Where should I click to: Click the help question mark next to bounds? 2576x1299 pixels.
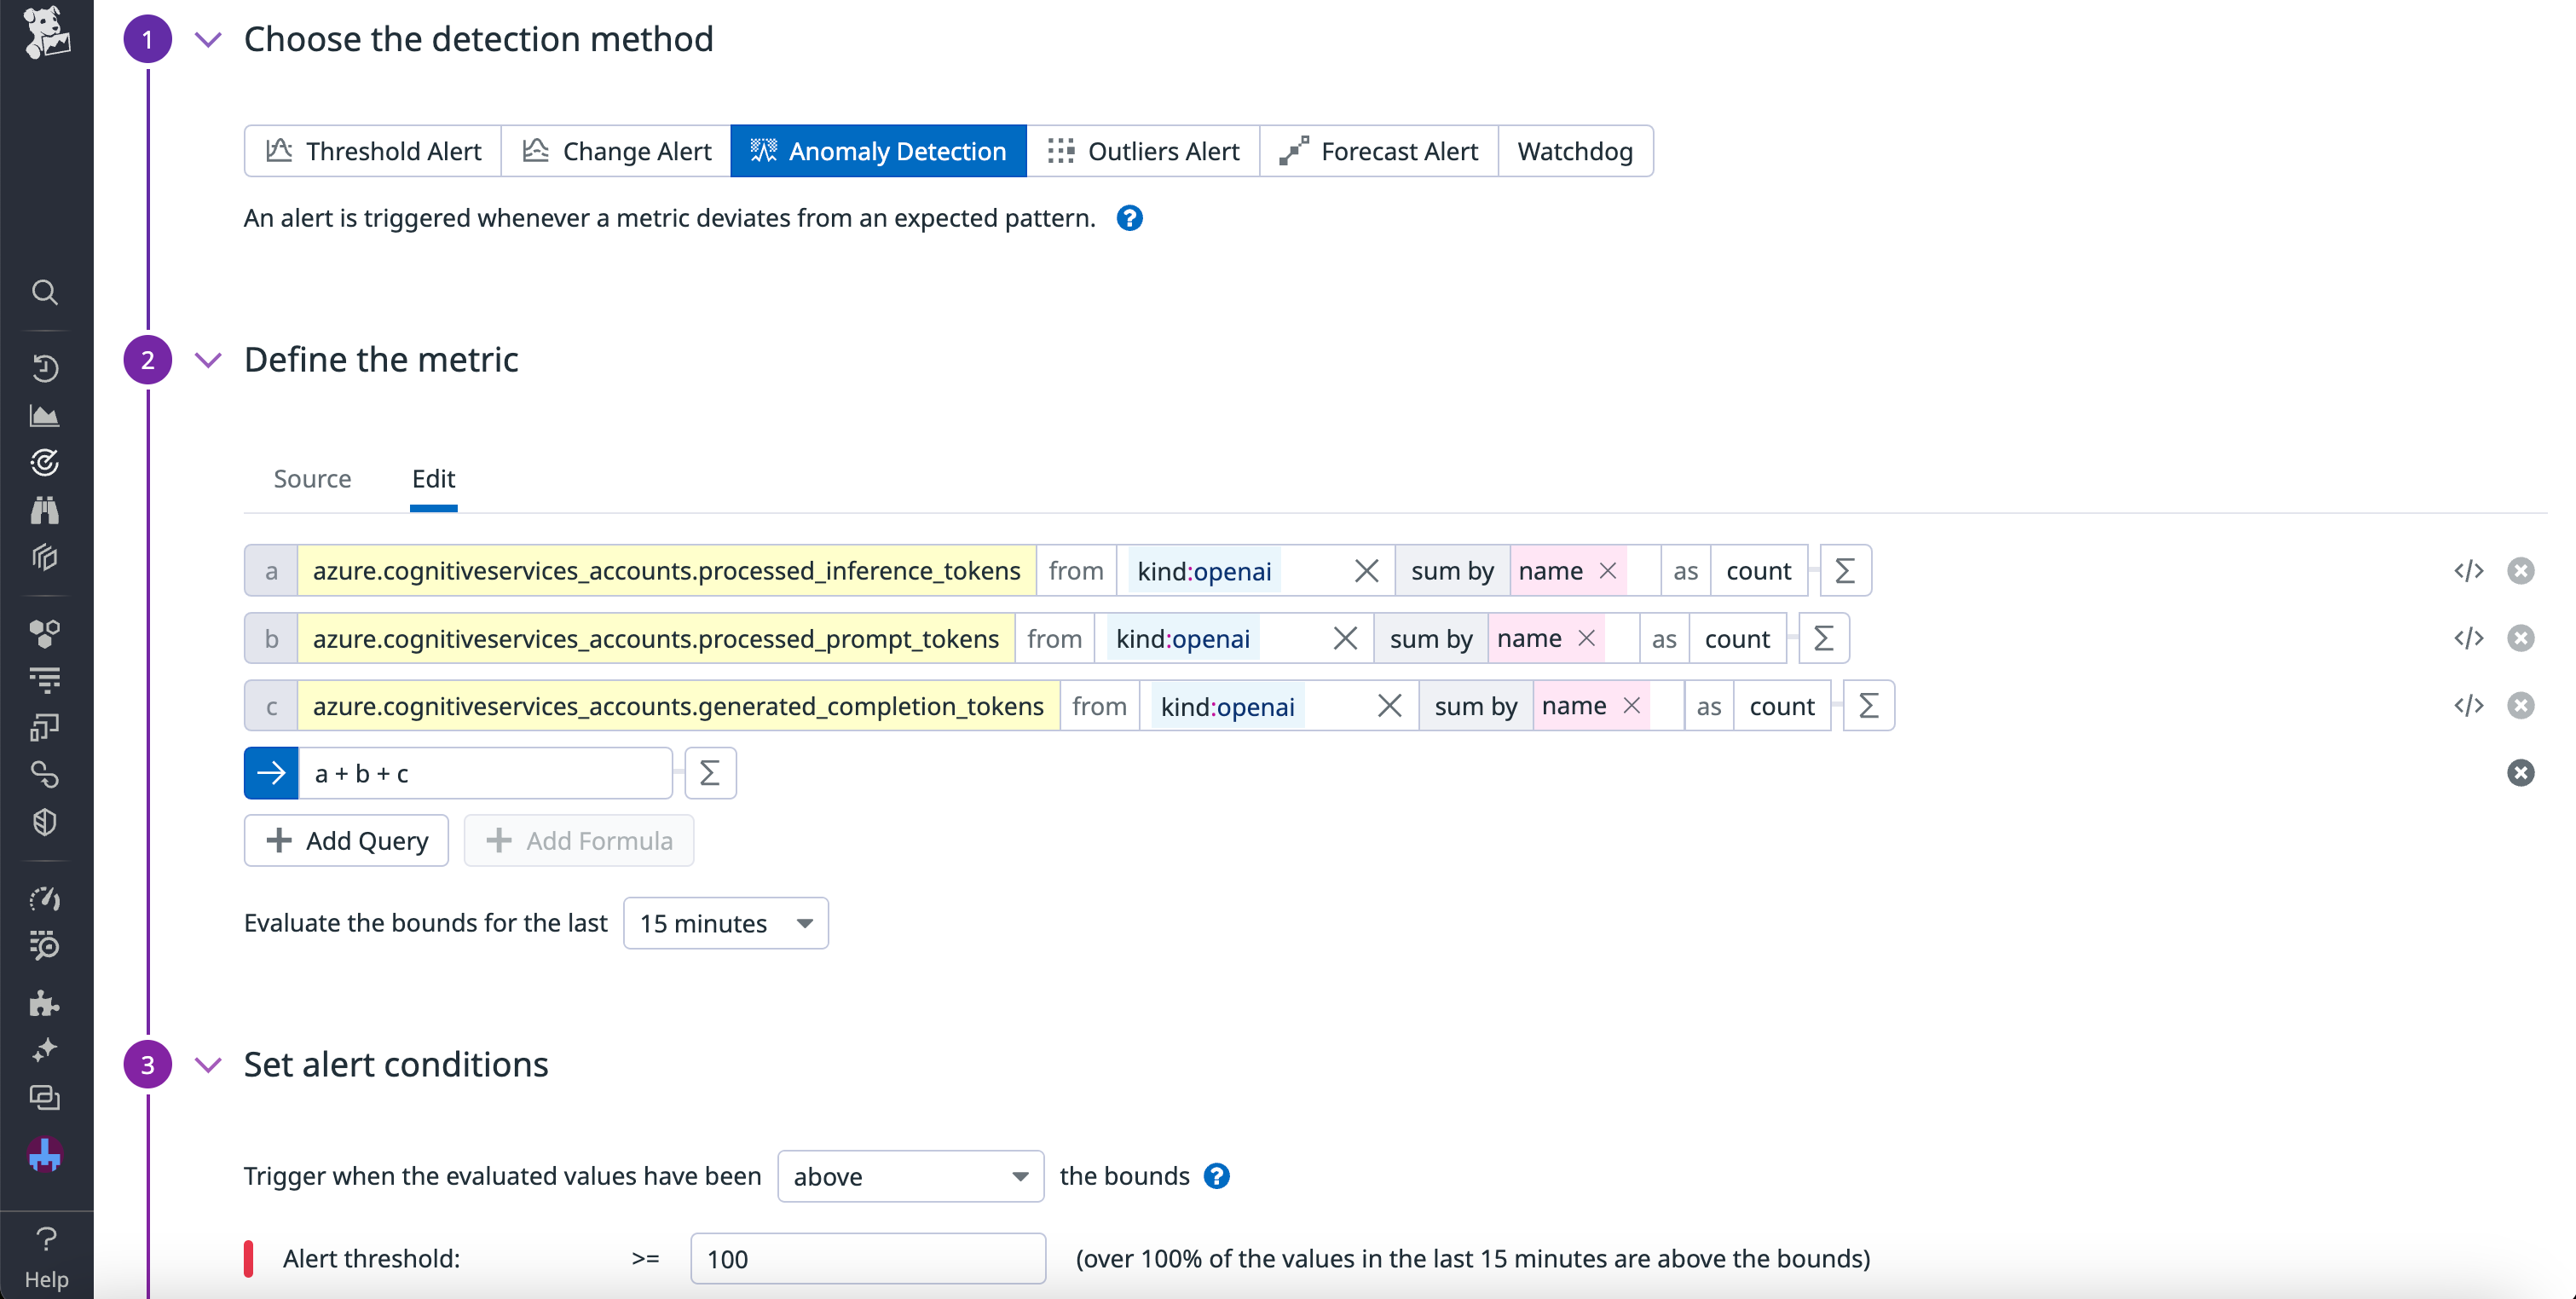point(1216,1176)
